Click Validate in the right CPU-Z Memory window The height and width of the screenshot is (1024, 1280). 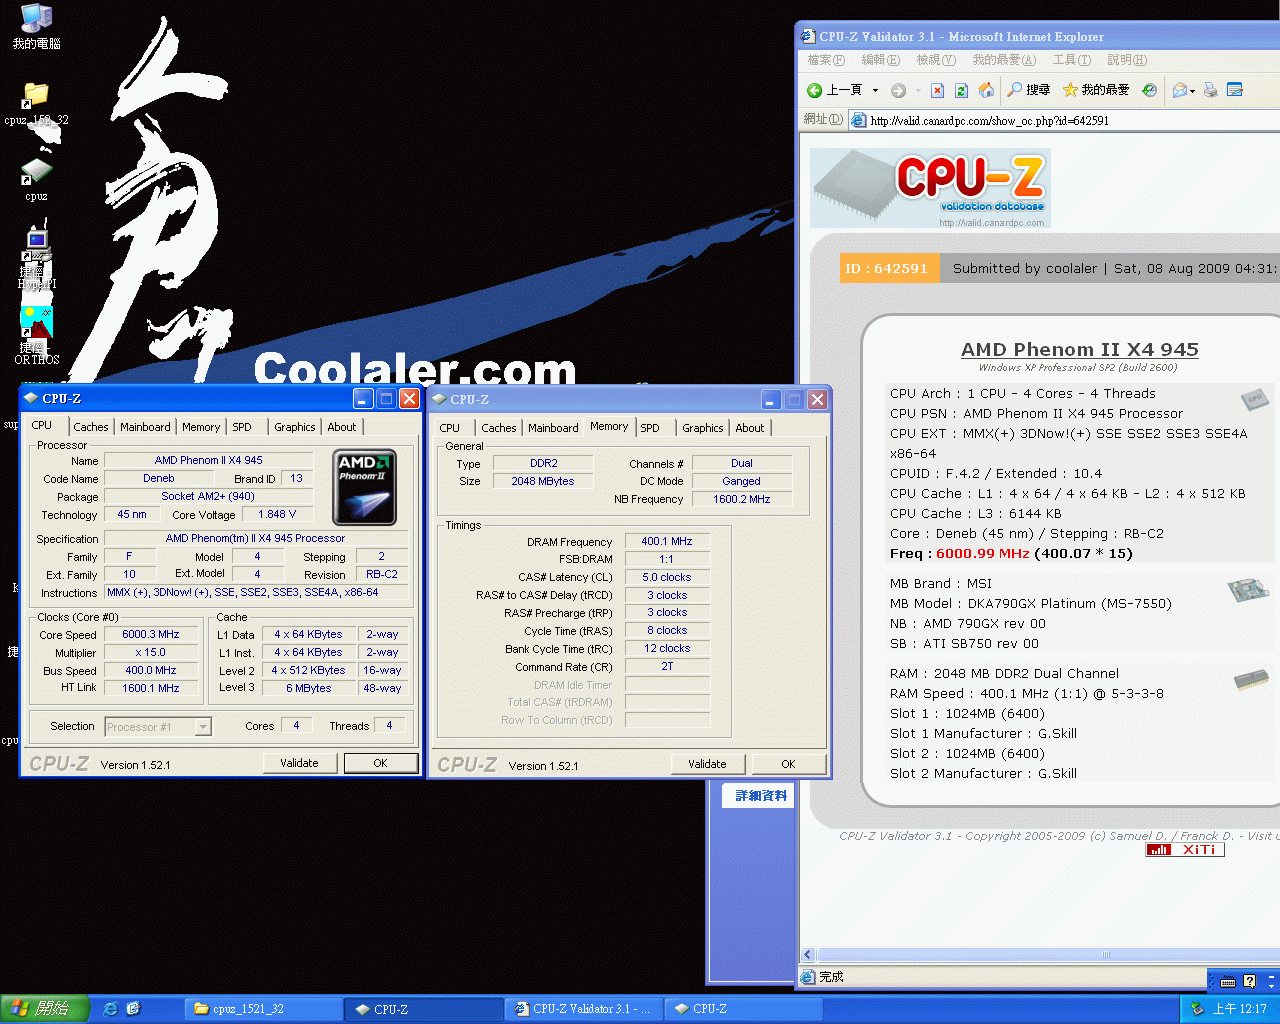click(x=707, y=764)
